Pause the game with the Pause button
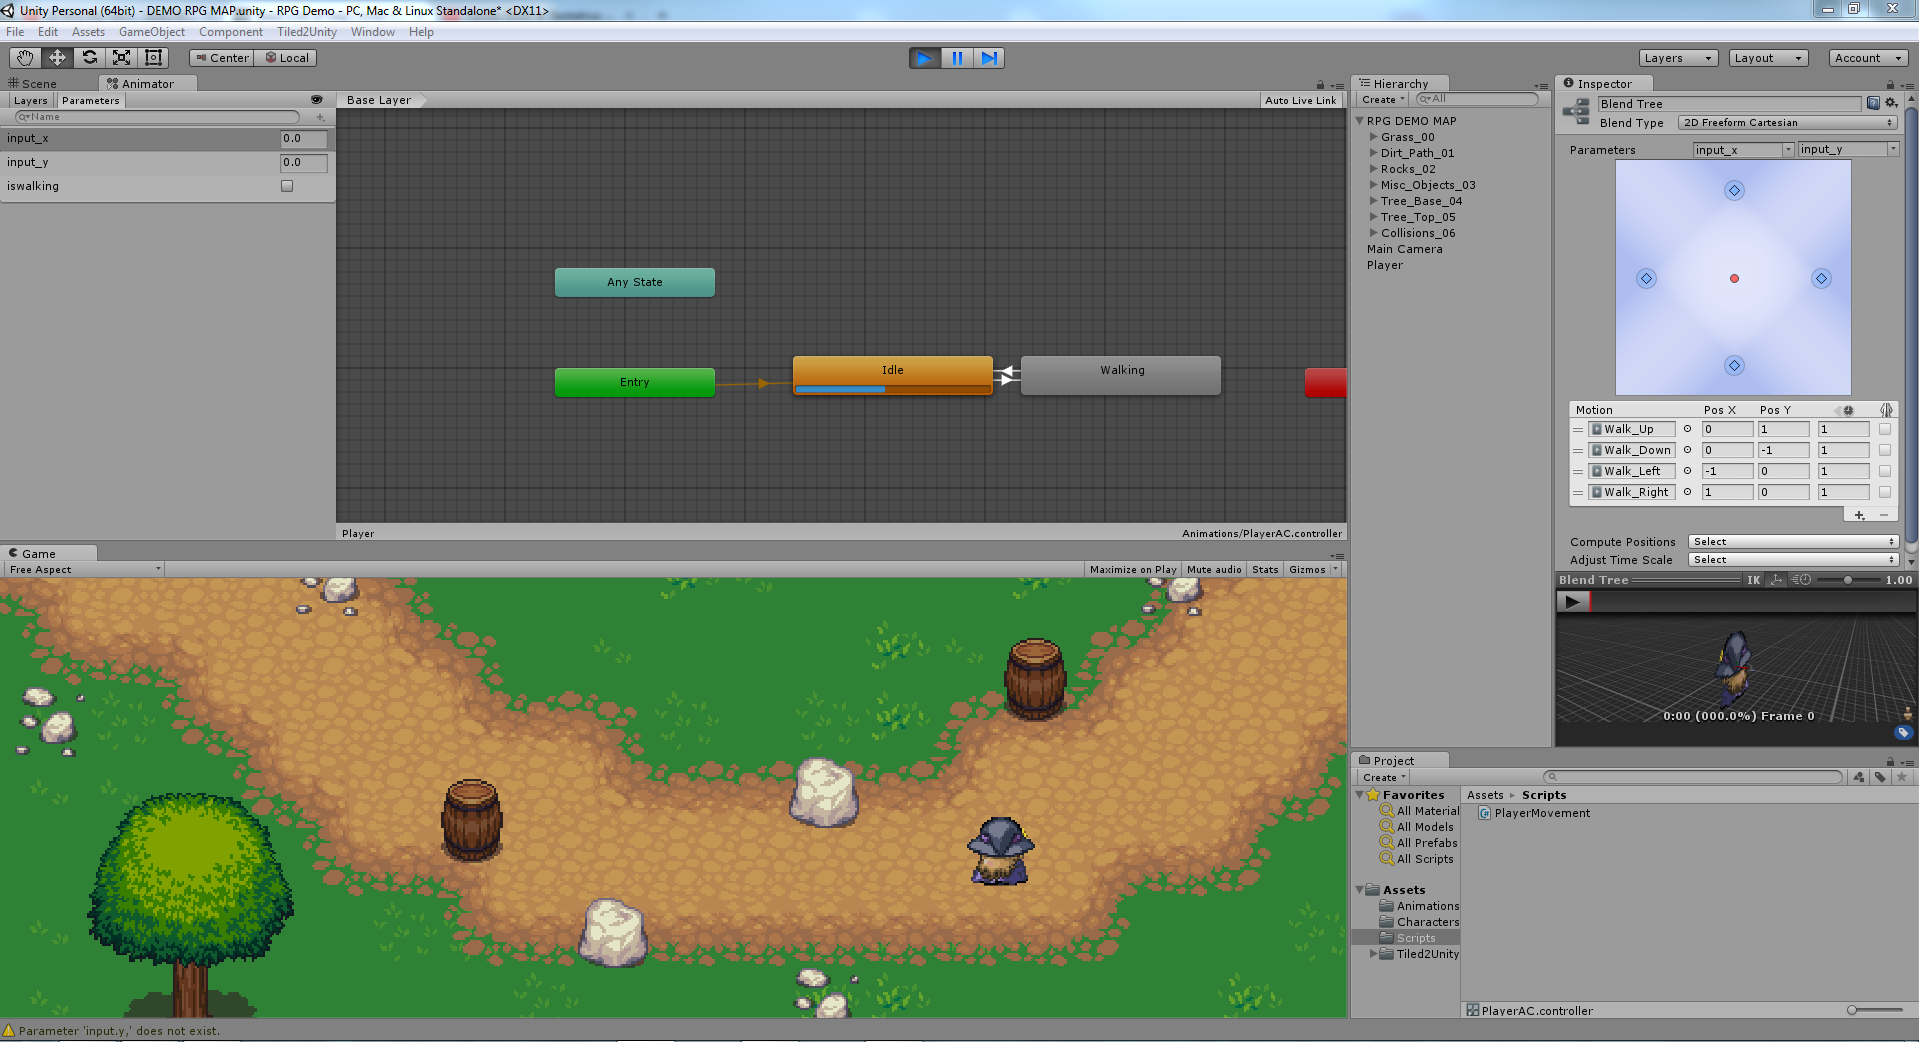 point(957,58)
